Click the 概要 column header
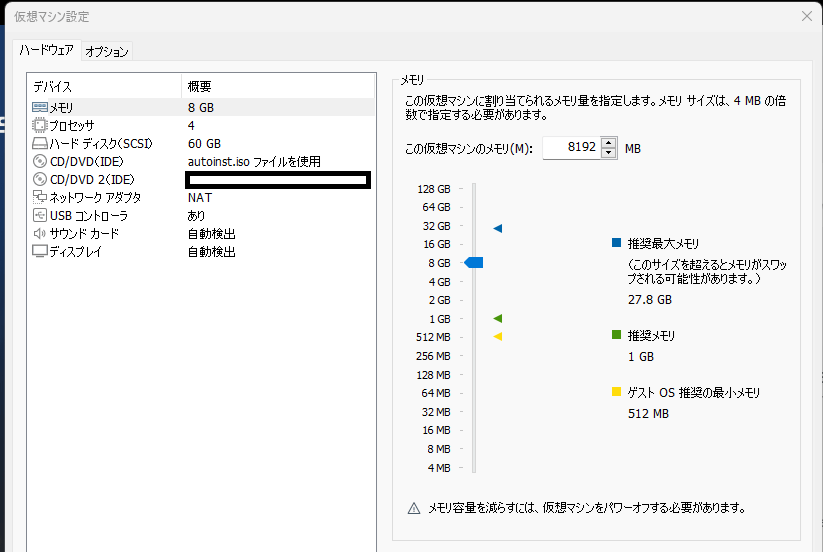The image size is (823, 552). [278, 86]
